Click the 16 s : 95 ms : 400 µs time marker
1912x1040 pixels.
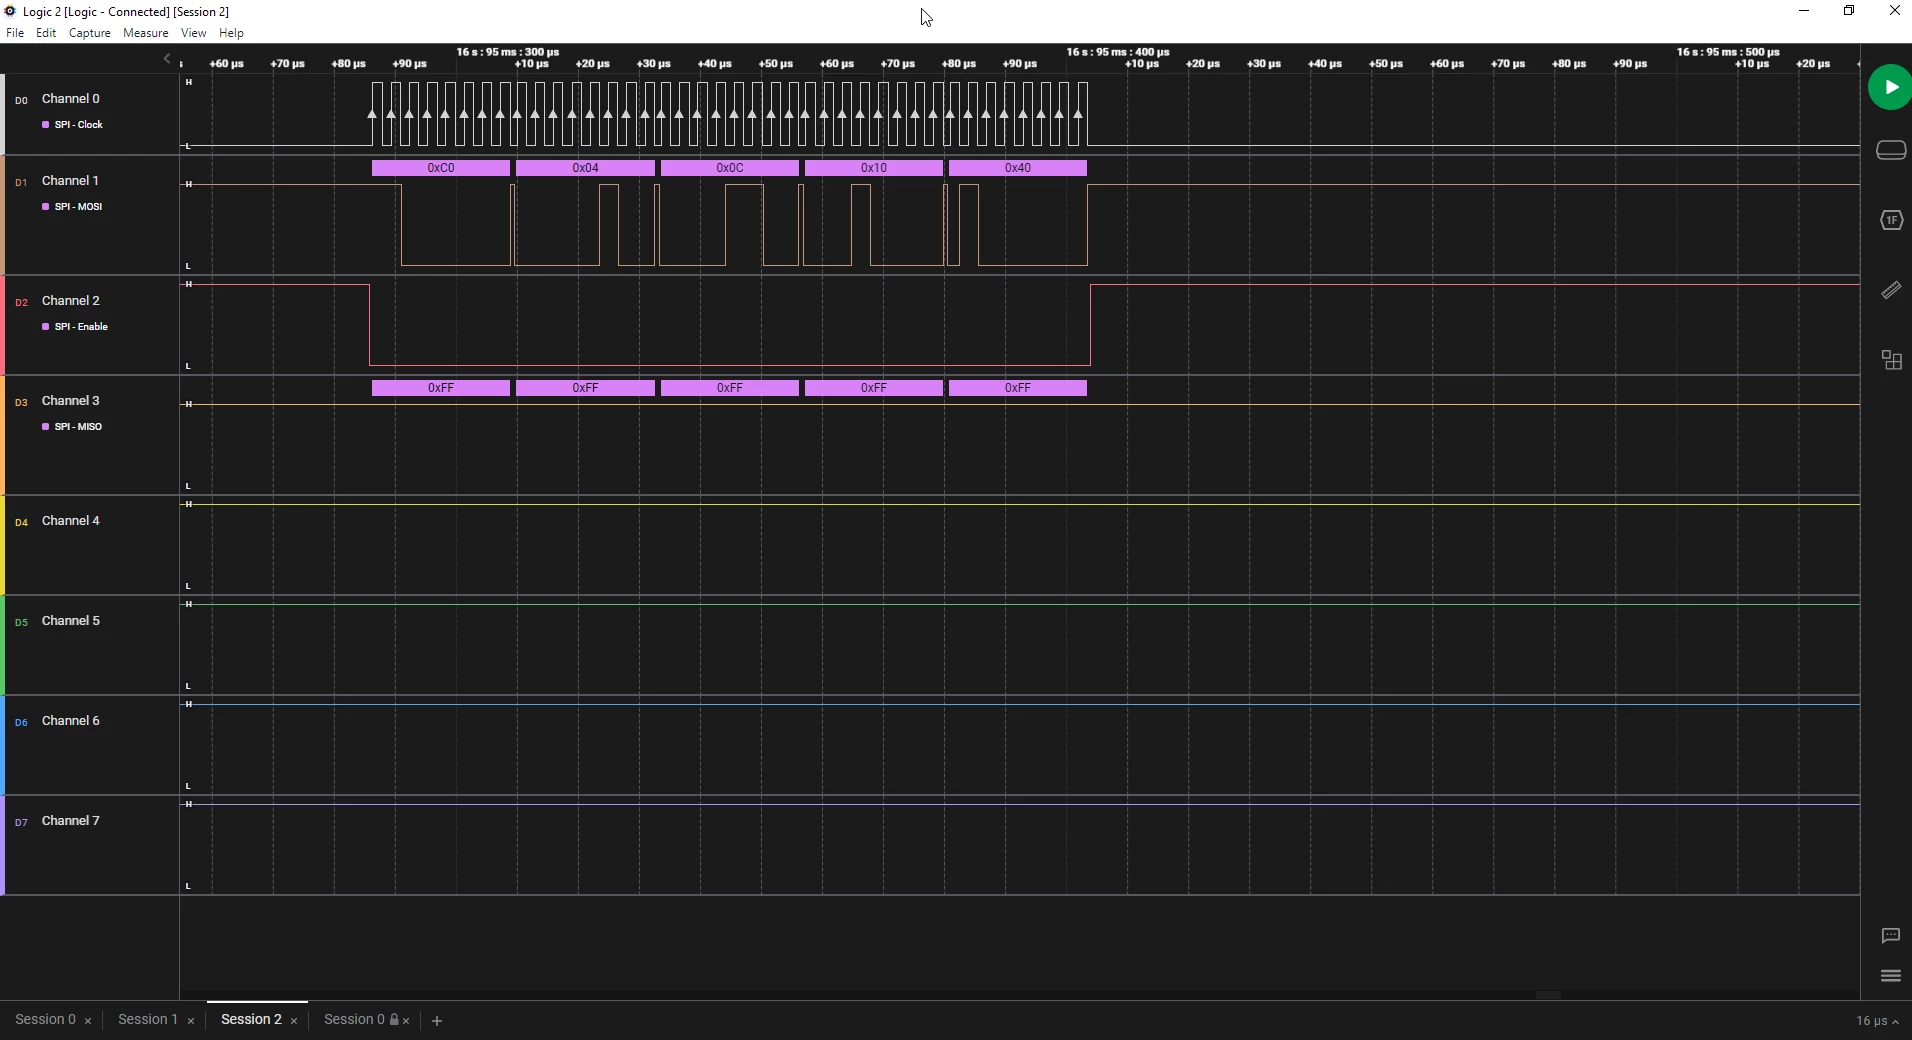coord(1118,52)
